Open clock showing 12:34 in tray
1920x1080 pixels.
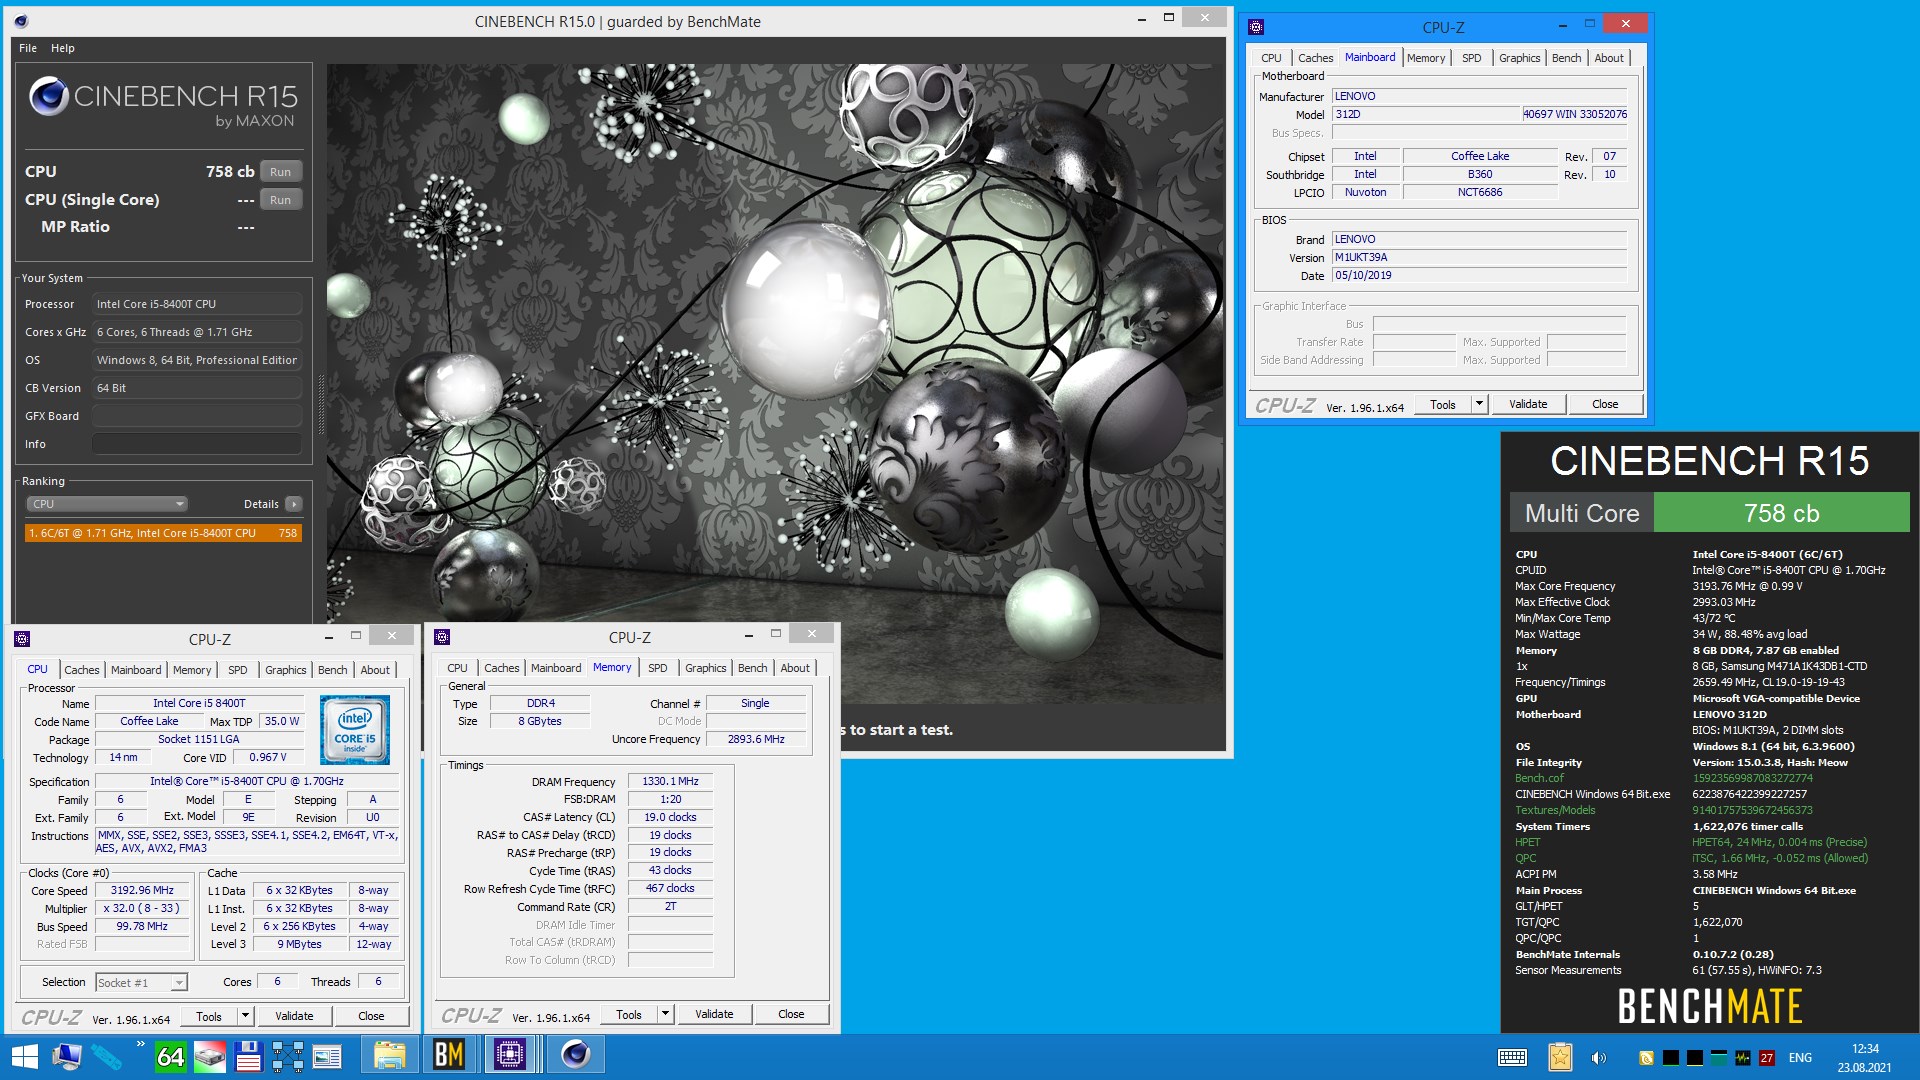[1865, 1058]
